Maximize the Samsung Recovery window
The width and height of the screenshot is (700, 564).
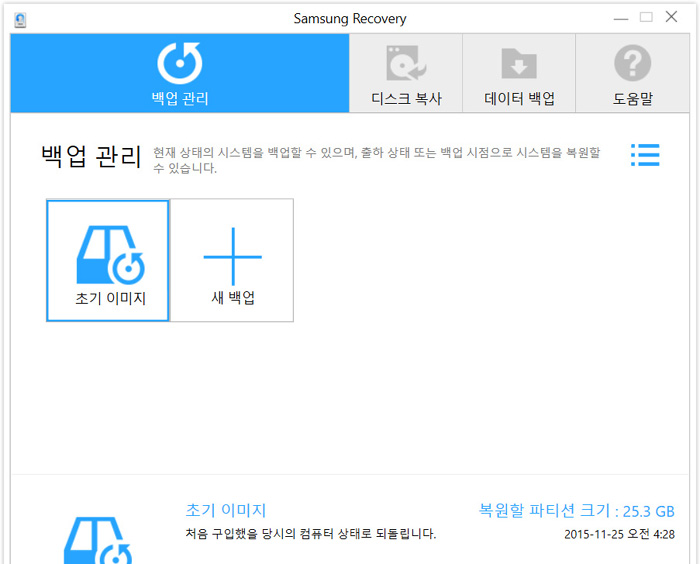[646, 17]
